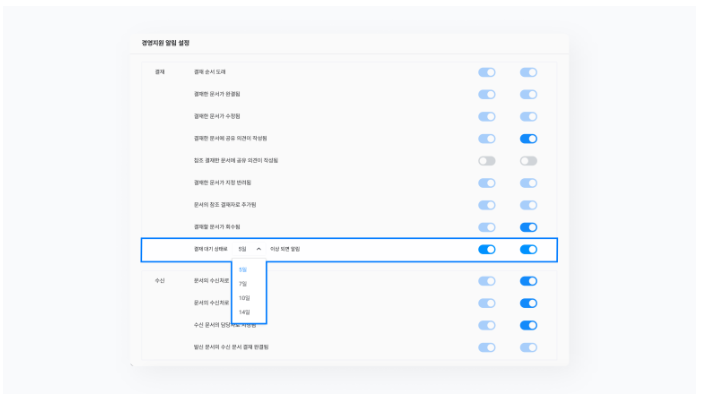Select 5일 in the dropdown list
This screenshot has width=701, height=396.
tap(243, 270)
